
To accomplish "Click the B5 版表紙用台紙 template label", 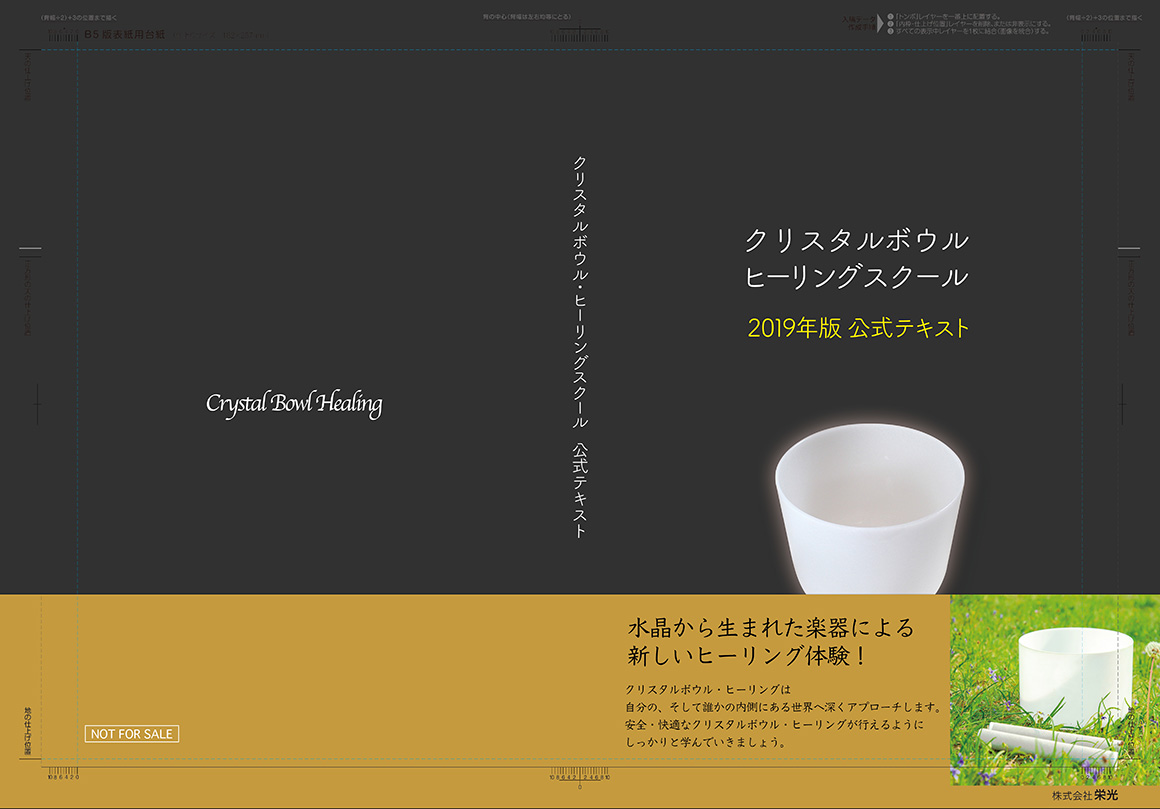I will coord(126,36).
